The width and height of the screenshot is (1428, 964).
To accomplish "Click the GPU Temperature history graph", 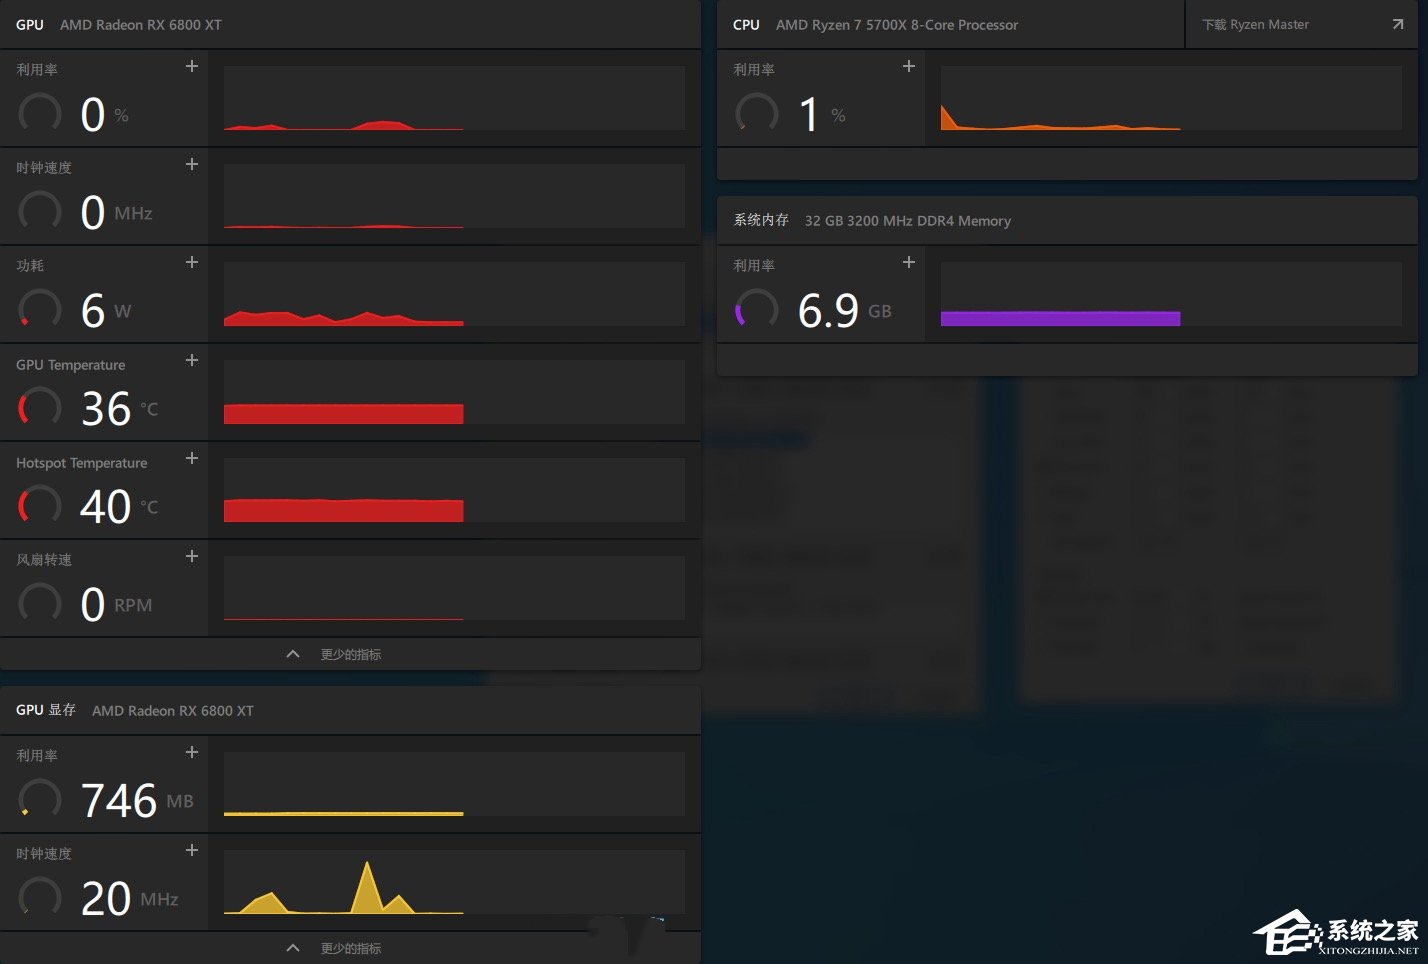I will pos(454,392).
